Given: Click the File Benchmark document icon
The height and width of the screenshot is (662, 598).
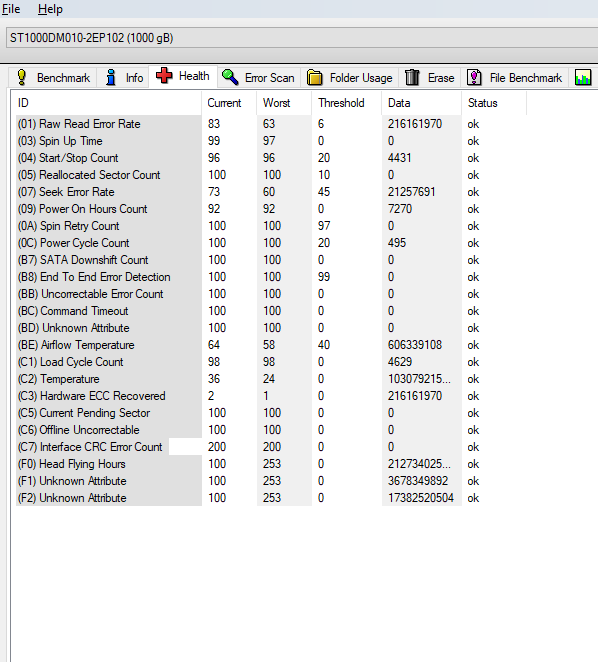Looking at the screenshot, I should tap(474, 78).
